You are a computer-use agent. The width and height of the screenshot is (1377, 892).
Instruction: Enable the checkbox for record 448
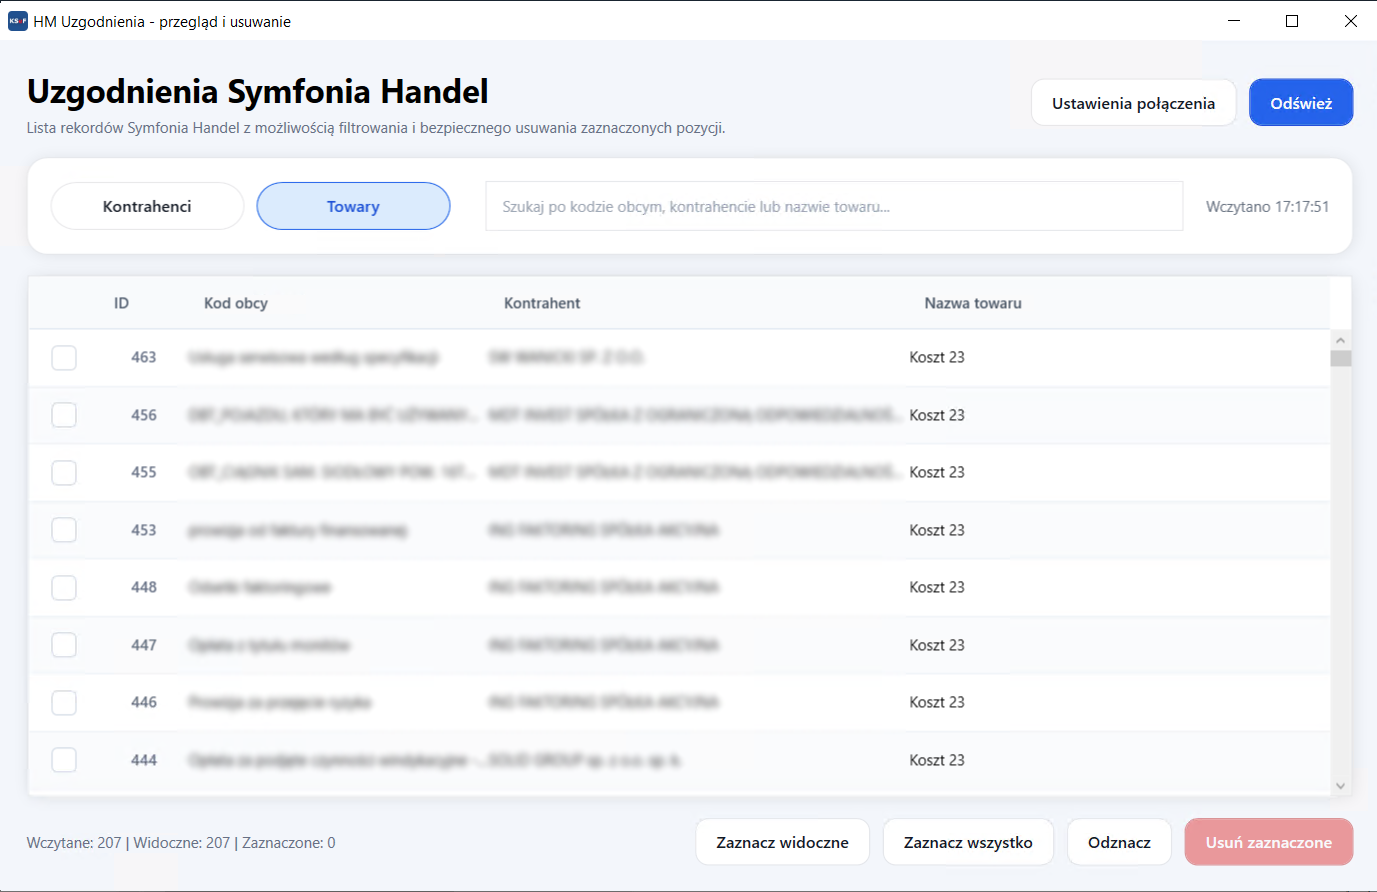(64, 588)
